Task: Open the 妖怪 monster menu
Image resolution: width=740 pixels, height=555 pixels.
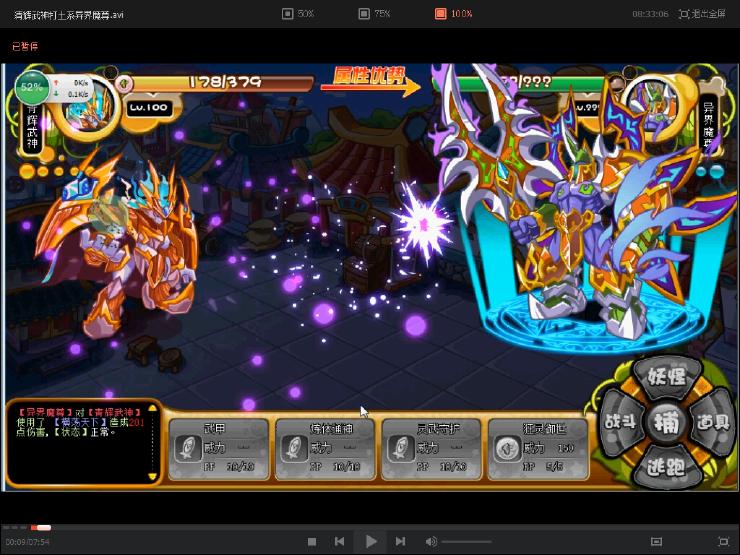Action: coord(666,377)
